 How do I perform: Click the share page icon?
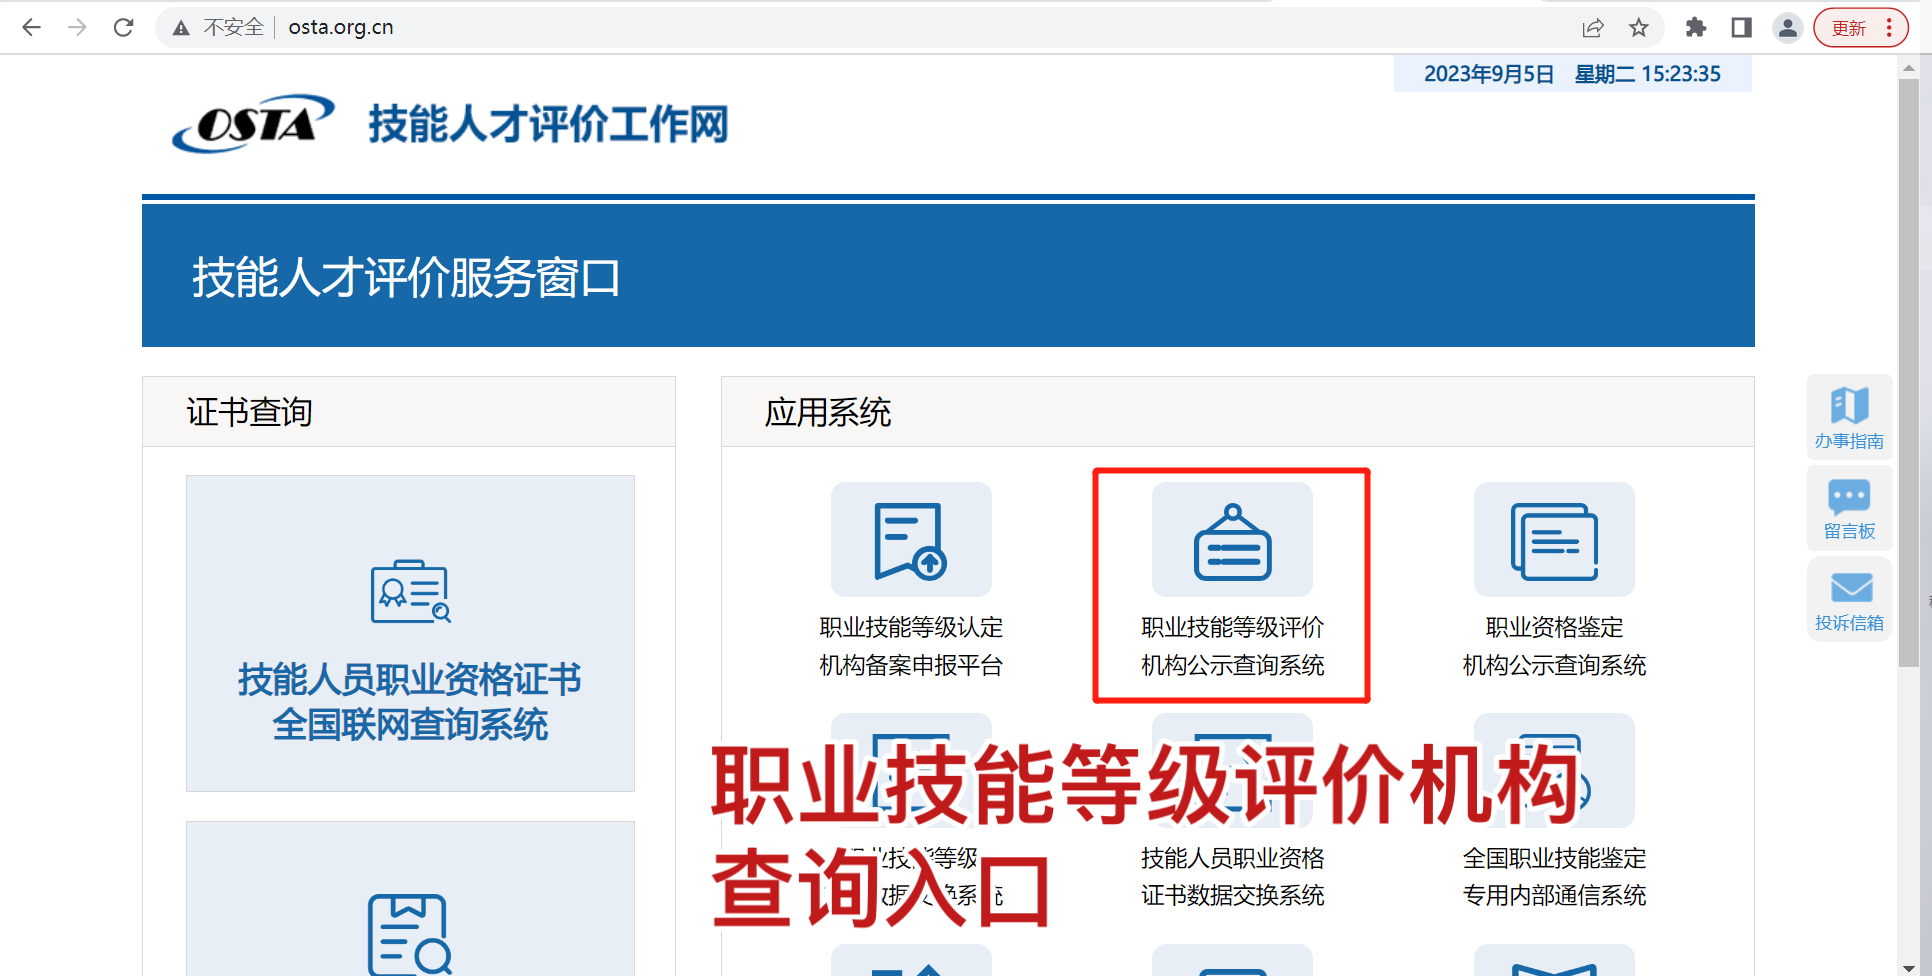[1593, 28]
